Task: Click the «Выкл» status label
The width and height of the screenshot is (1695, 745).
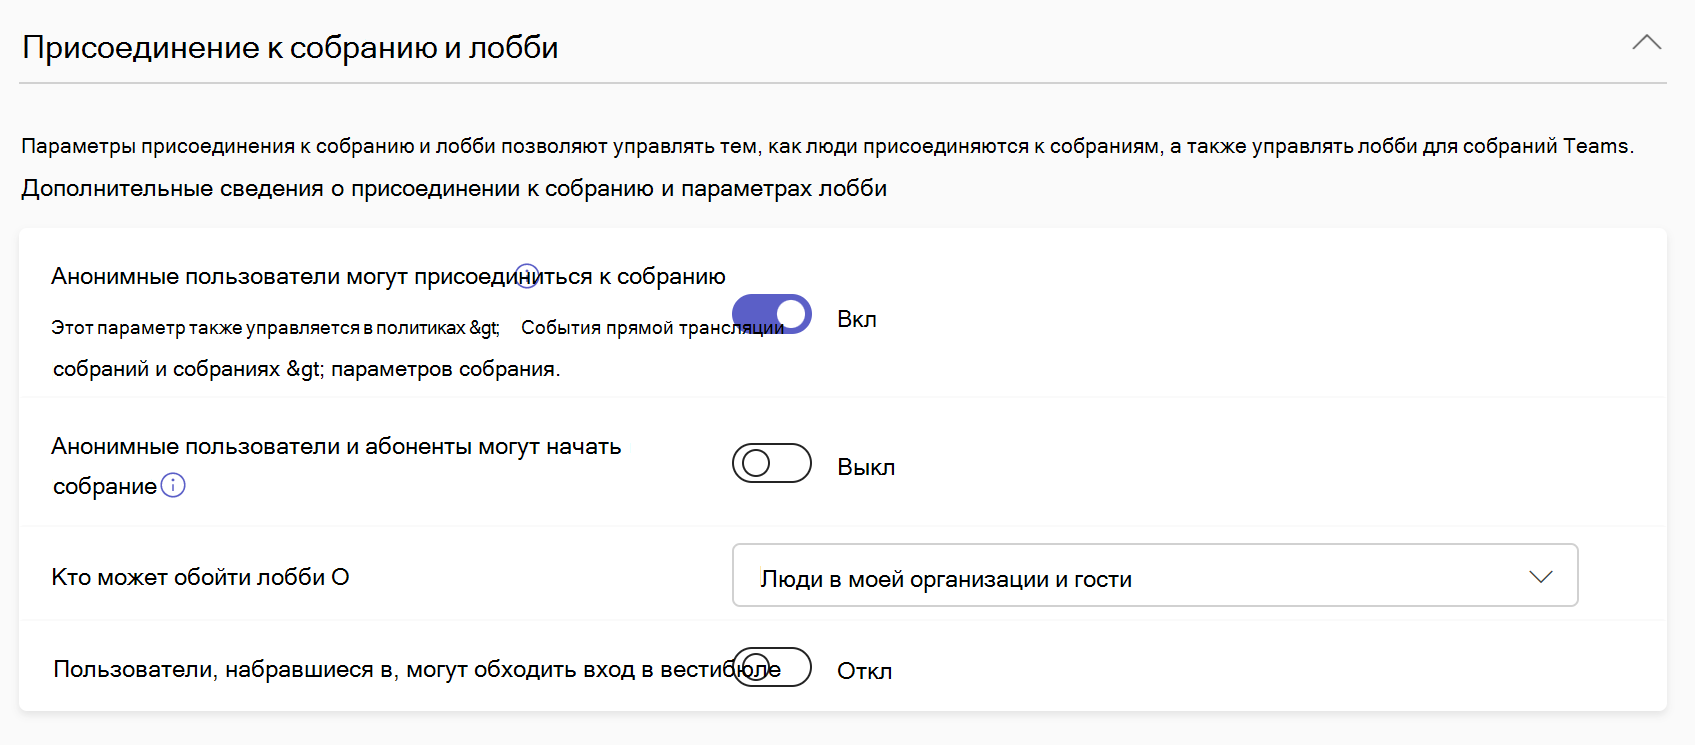Action: pyautogui.click(x=866, y=467)
